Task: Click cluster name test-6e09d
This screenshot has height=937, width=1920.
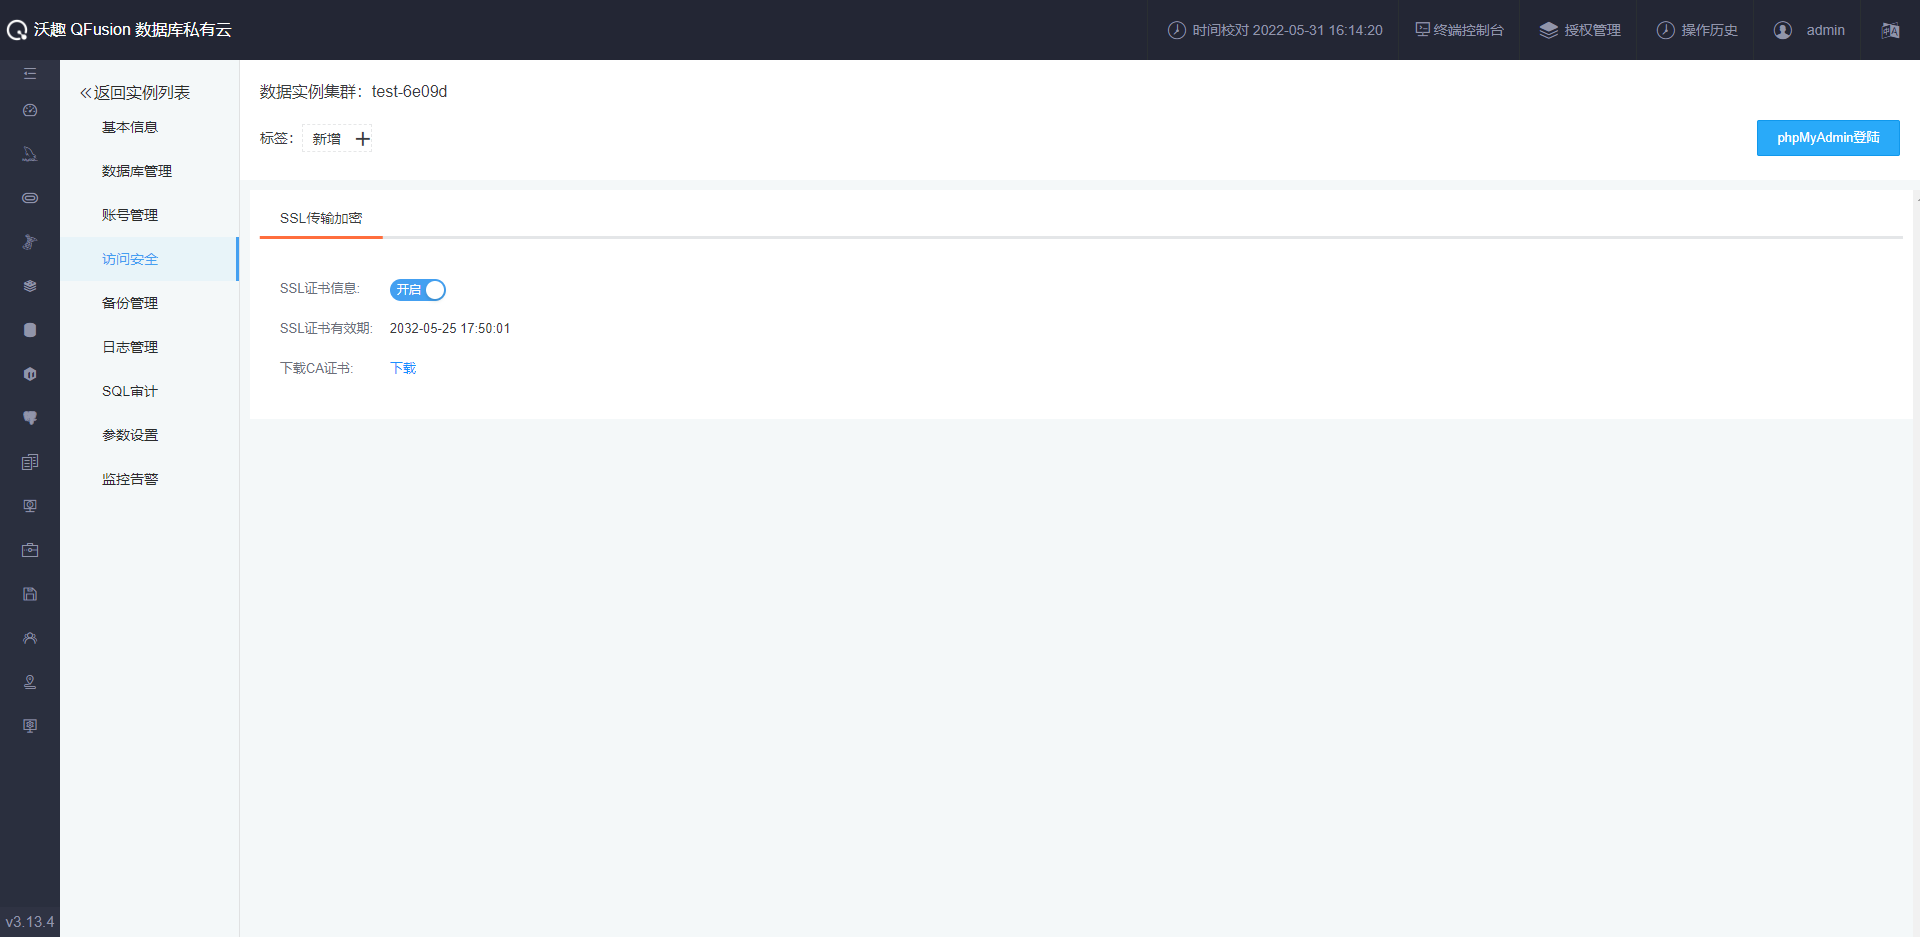Action: 409,91
